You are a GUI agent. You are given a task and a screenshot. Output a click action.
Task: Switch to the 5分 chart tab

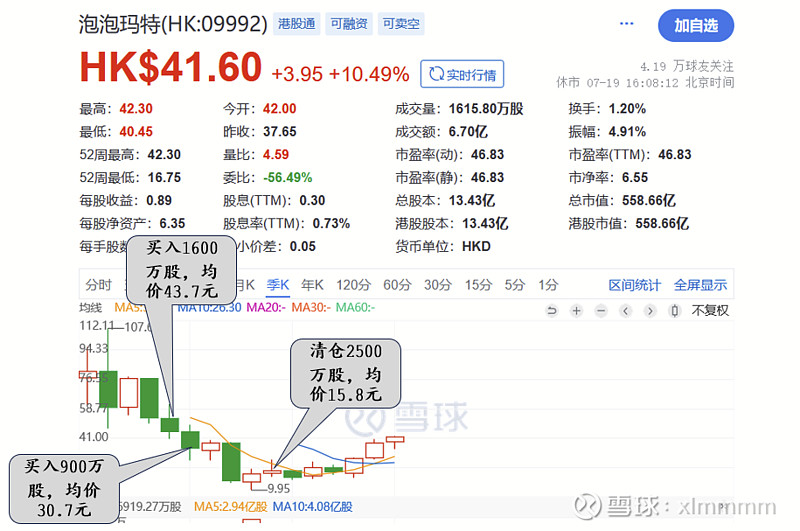coord(515,285)
